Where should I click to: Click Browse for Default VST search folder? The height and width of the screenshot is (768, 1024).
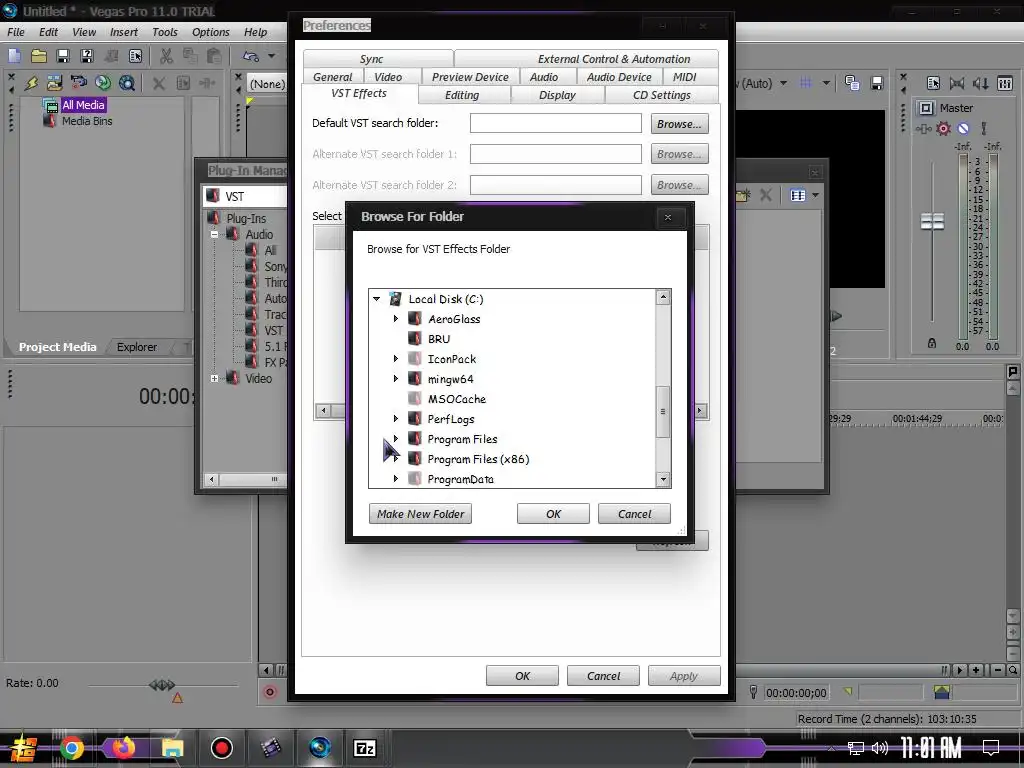pyautogui.click(x=679, y=123)
